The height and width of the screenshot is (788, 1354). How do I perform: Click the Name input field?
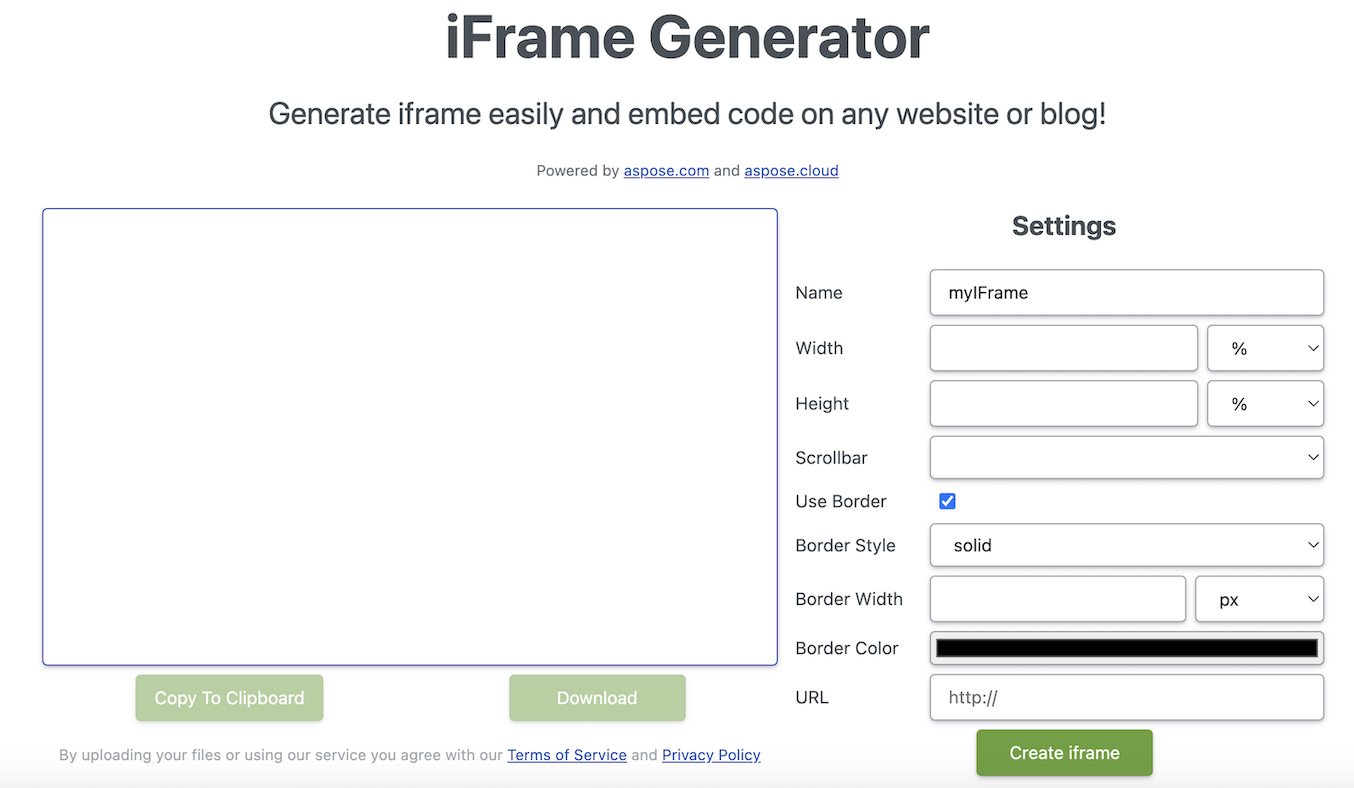click(1126, 293)
